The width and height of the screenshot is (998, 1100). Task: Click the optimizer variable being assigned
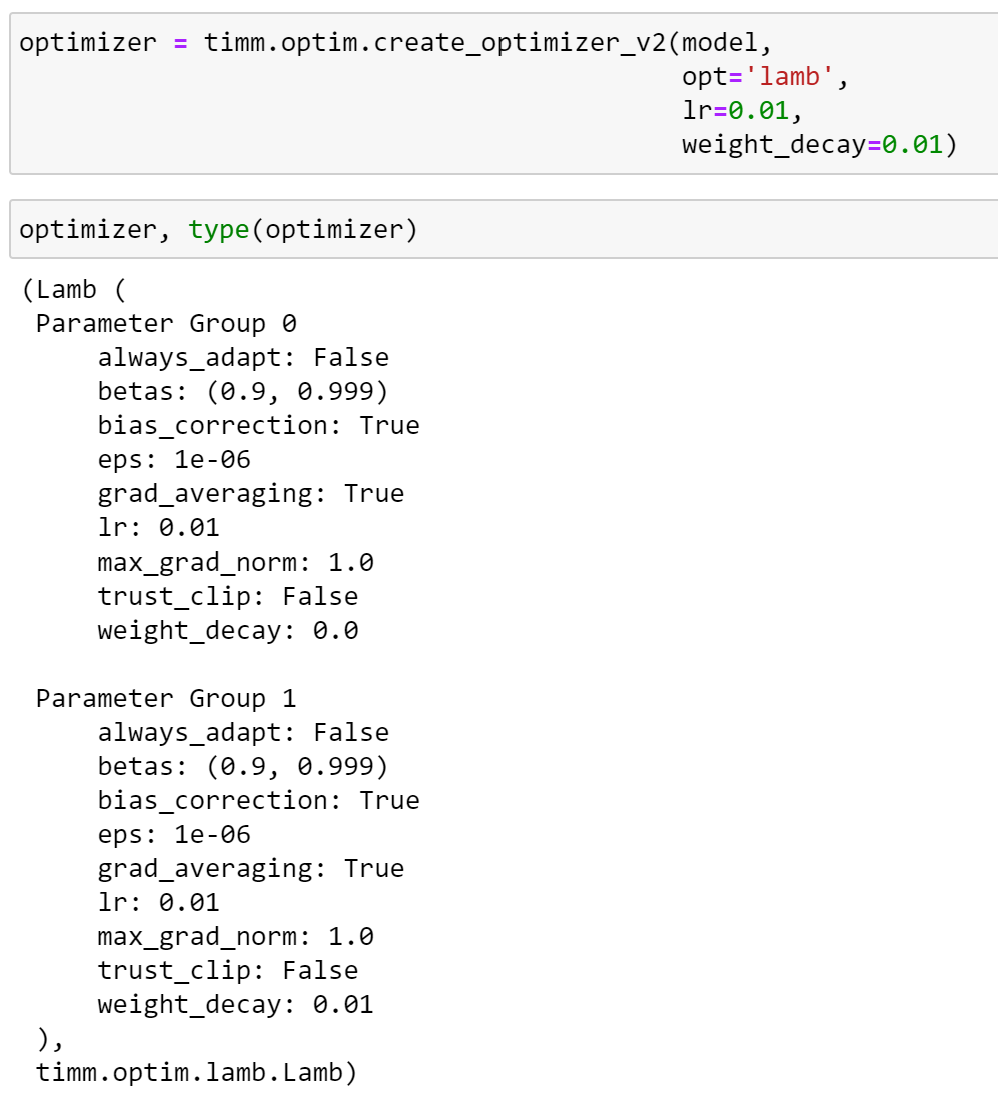click(88, 43)
